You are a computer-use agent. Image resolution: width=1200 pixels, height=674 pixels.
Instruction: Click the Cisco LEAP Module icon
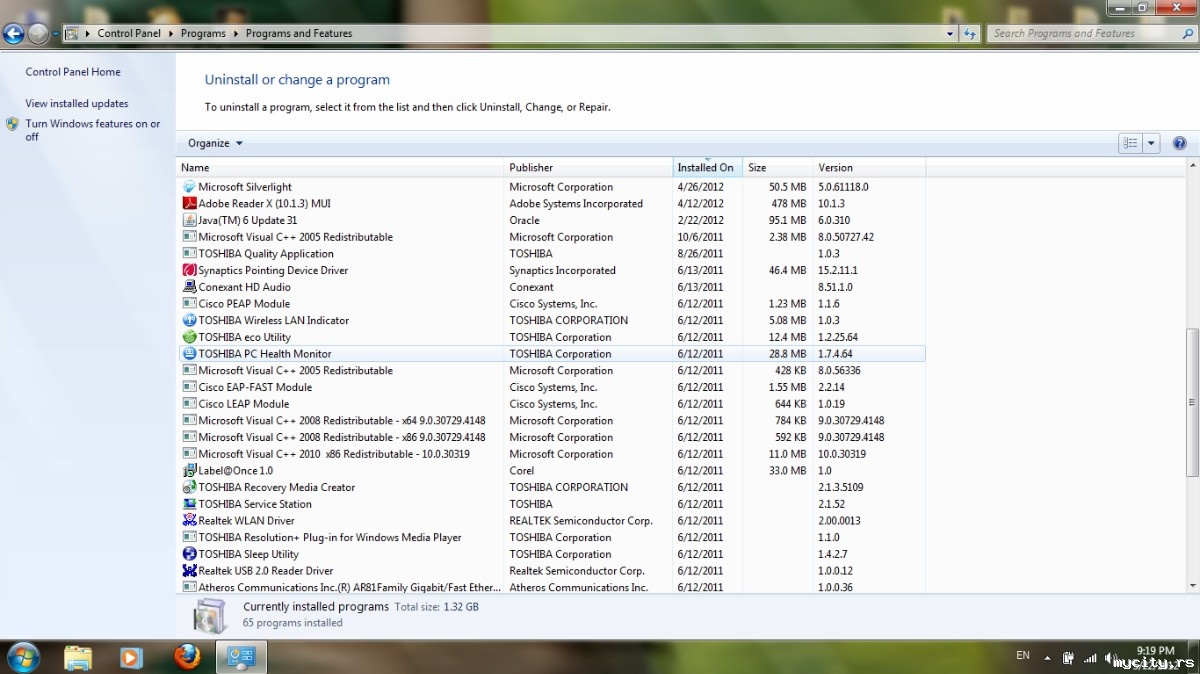click(190, 404)
